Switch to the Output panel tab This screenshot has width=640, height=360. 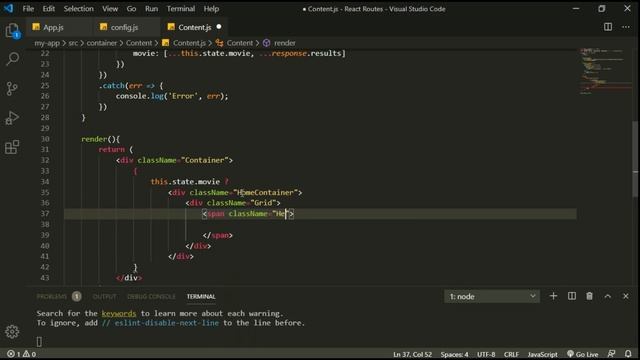coord(104,296)
